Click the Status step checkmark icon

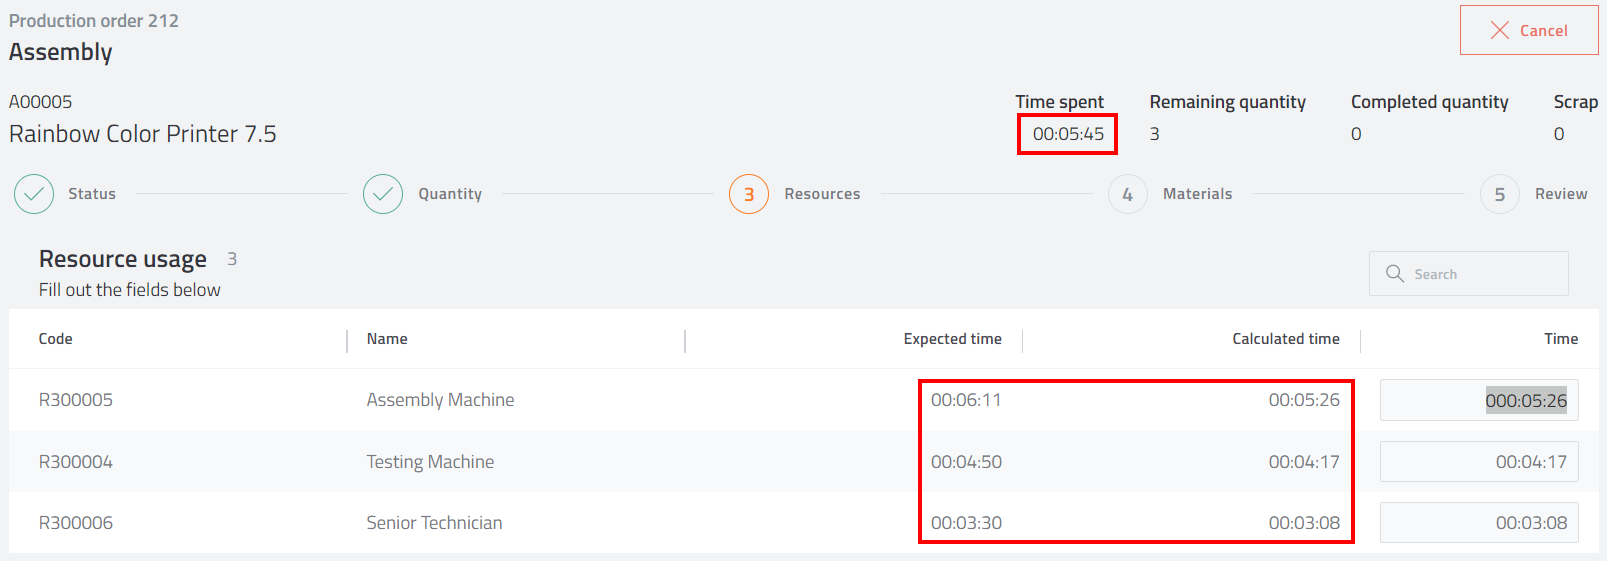click(34, 194)
